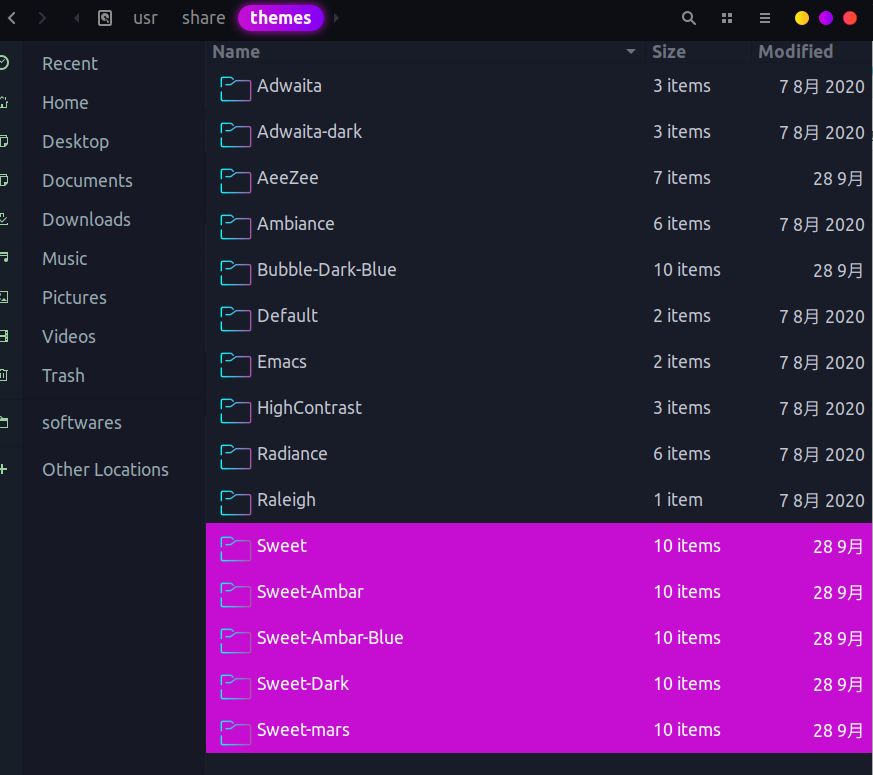This screenshot has height=775, width=873.
Task: Click the Sweet-mars folder name
Action: tap(303, 730)
